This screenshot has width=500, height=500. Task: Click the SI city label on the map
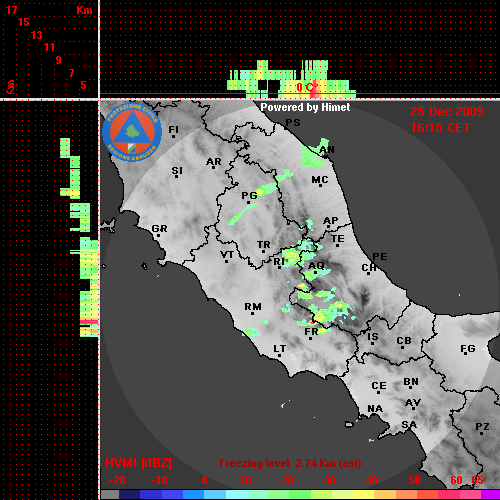177,171
